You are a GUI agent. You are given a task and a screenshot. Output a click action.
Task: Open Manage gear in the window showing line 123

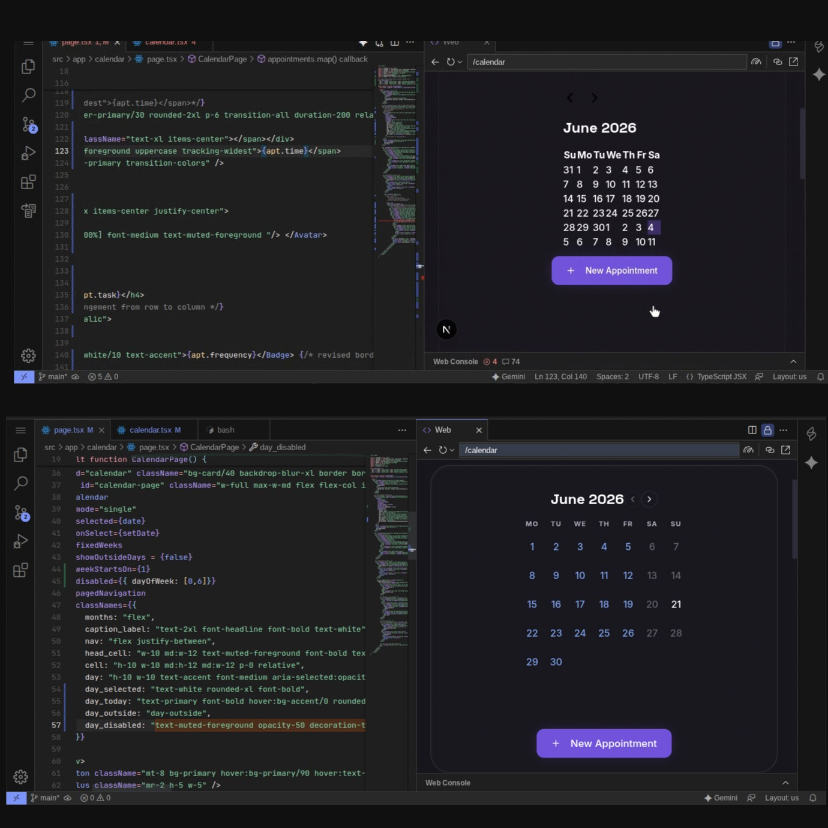click(x=29, y=355)
